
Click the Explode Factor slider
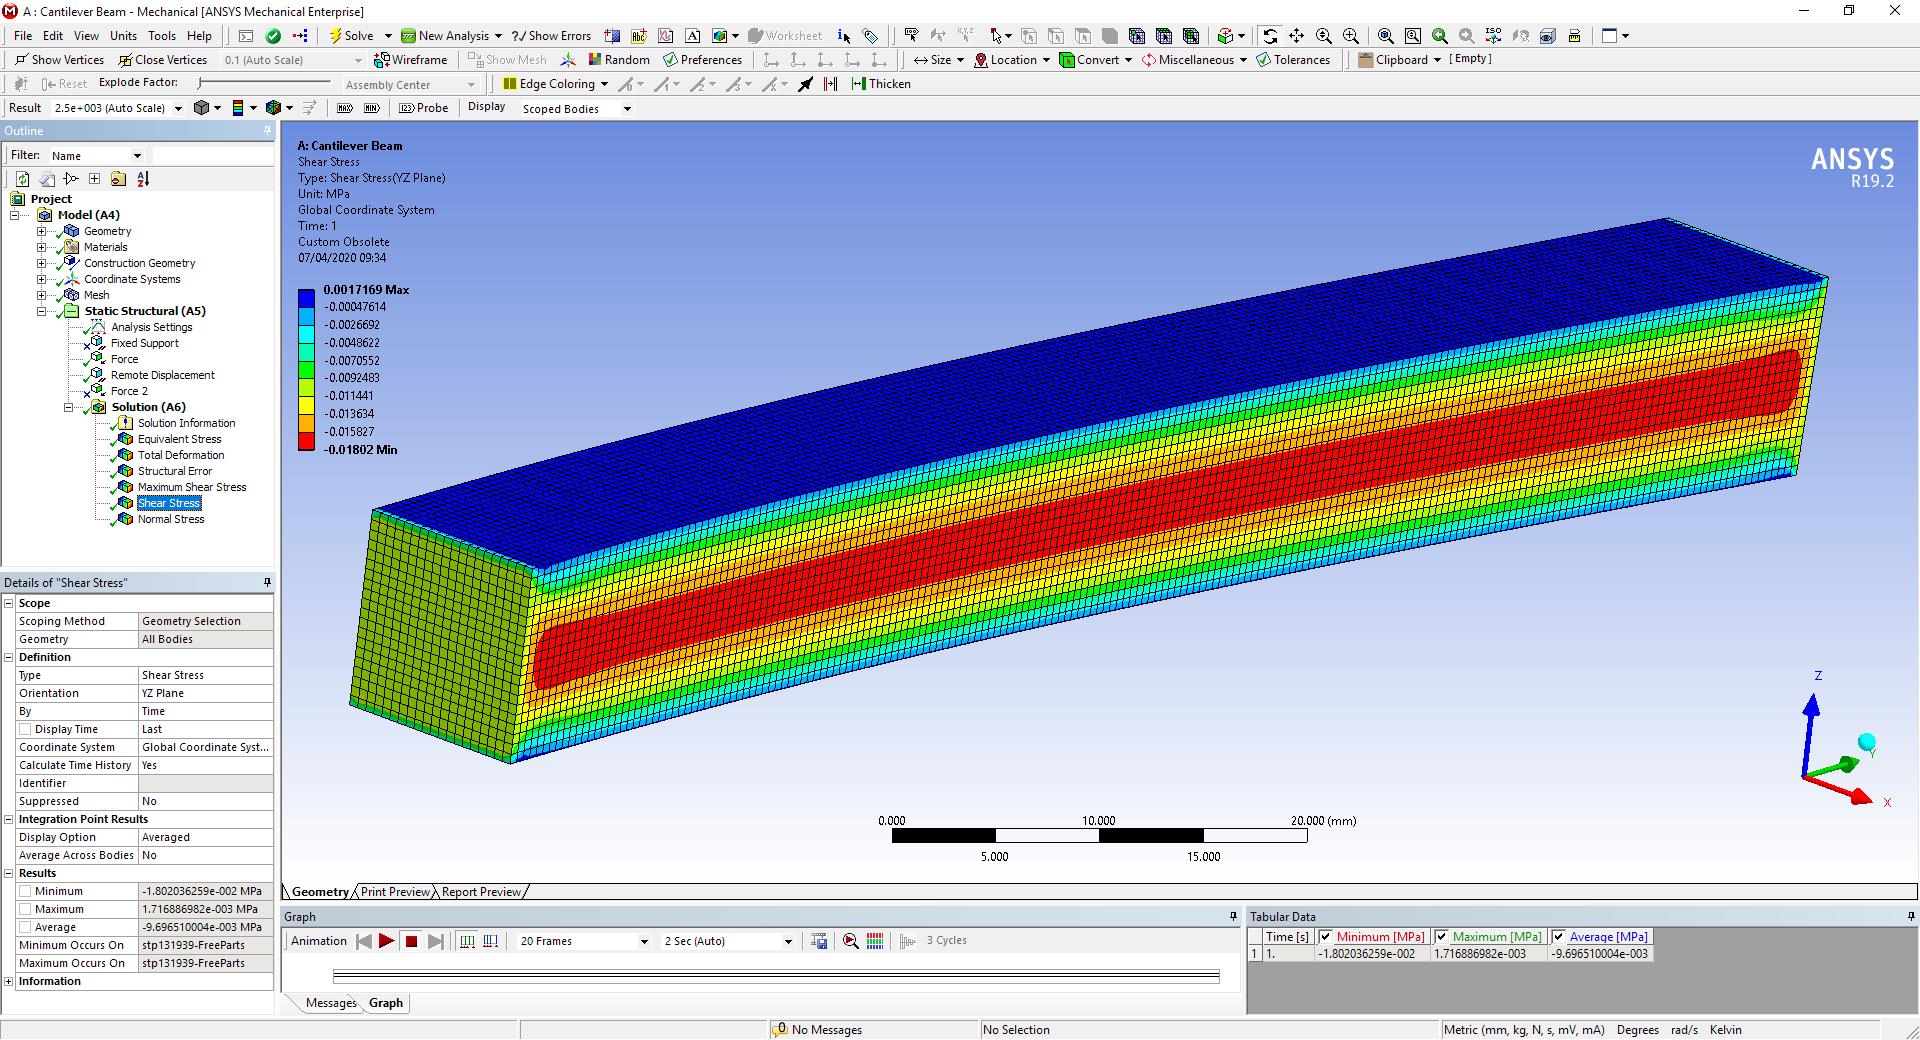coord(265,83)
